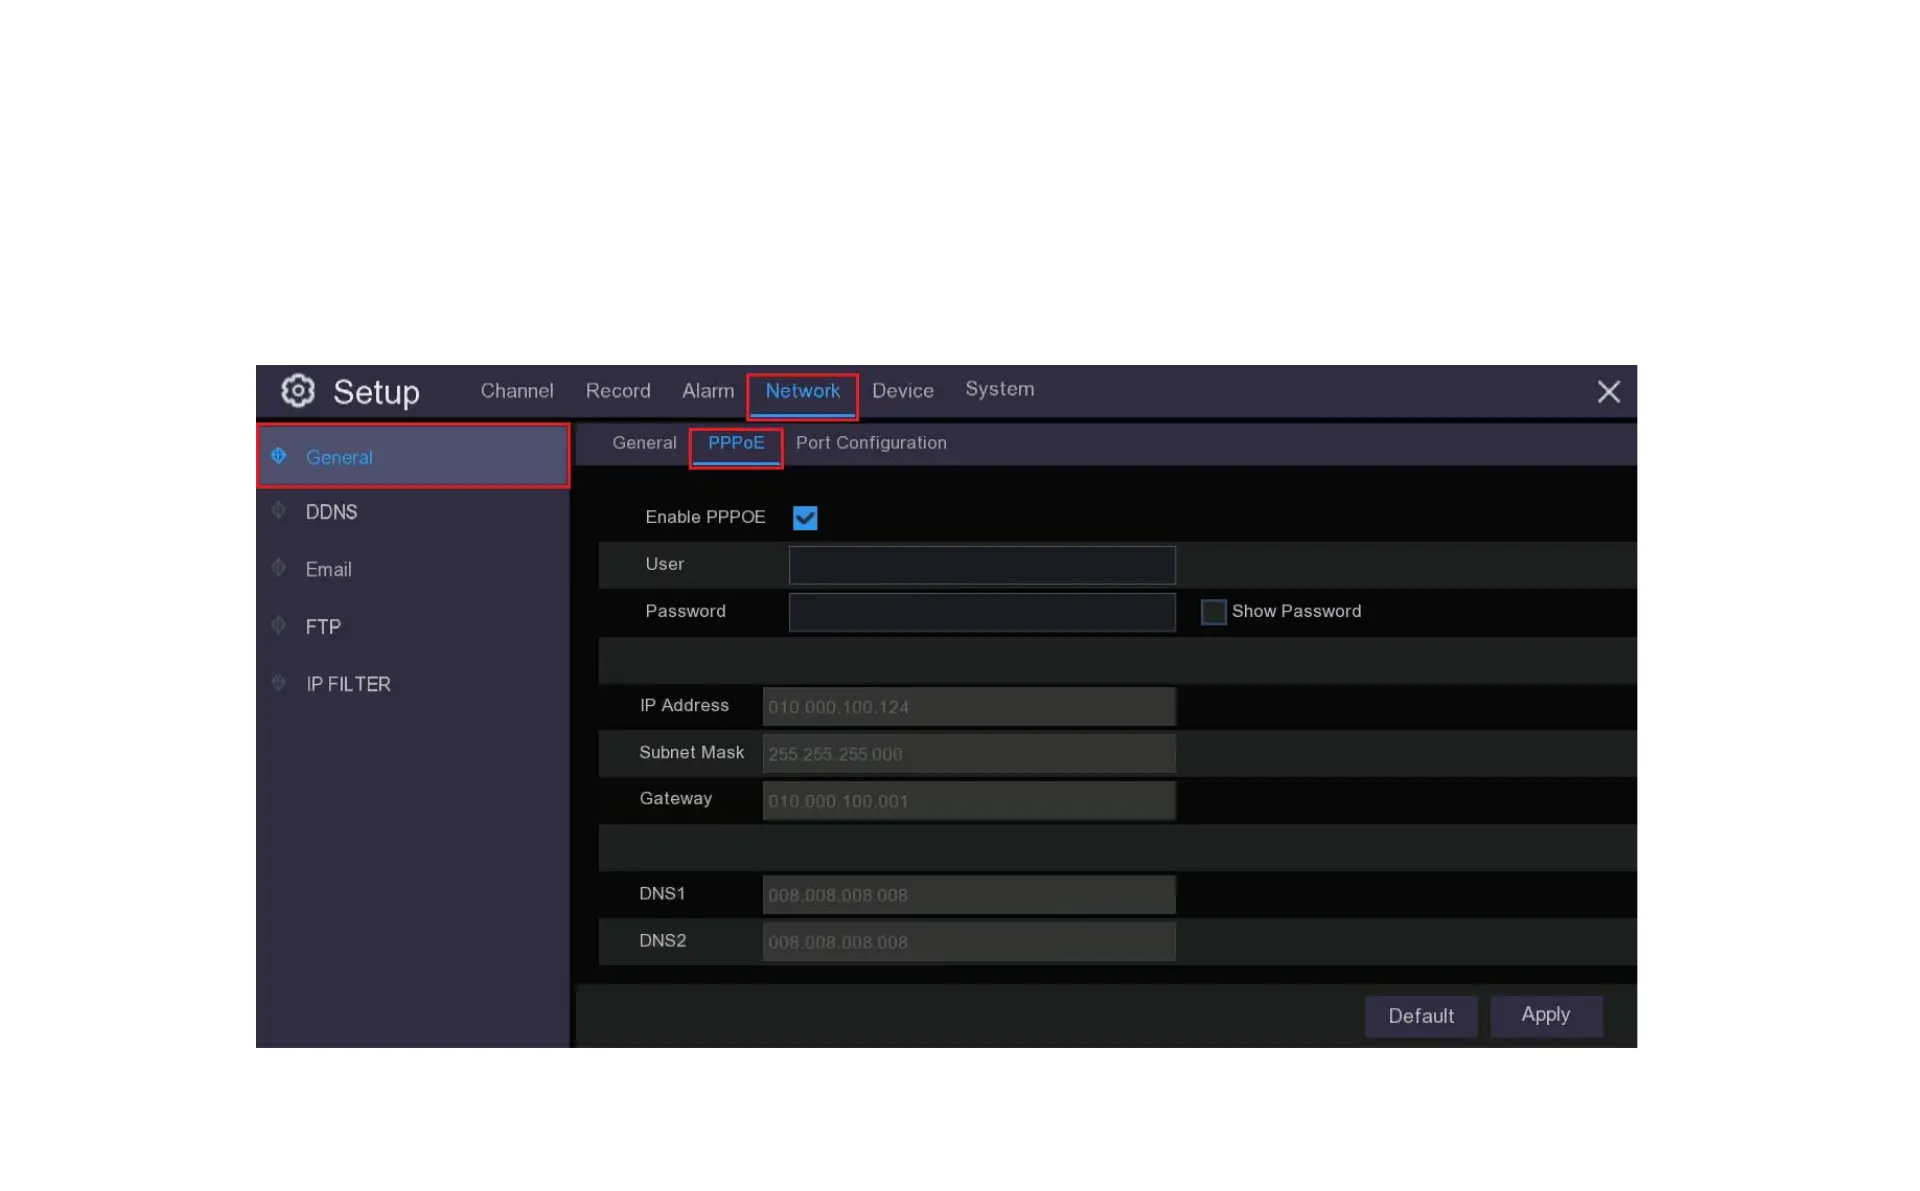Open the General sub-tab next to PPPoE
The width and height of the screenshot is (1920, 1191).
[644, 443]
